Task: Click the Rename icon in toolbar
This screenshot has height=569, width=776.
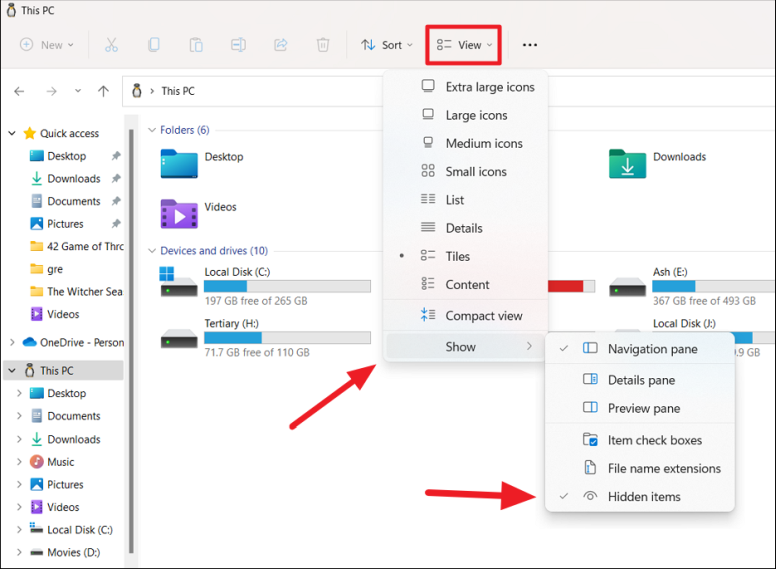Action: (x=239, y=45)
